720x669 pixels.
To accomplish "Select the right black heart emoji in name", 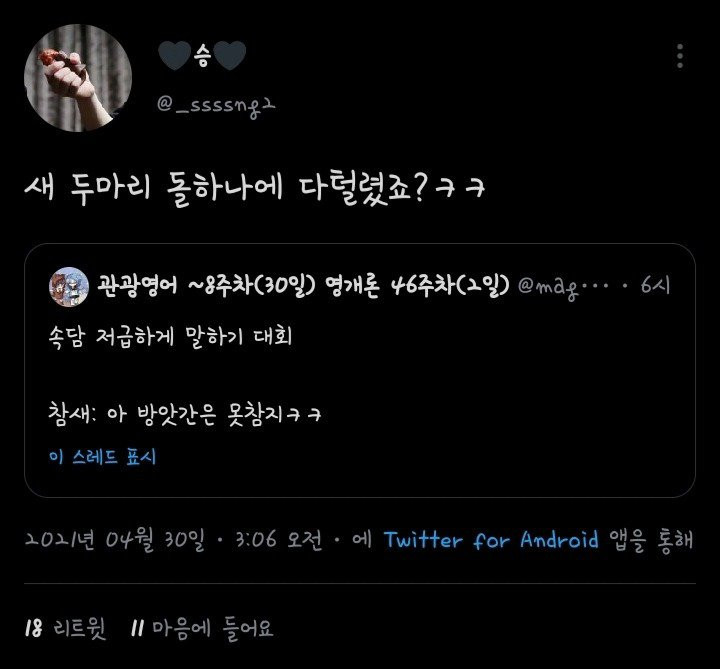I will click(230, 56).
